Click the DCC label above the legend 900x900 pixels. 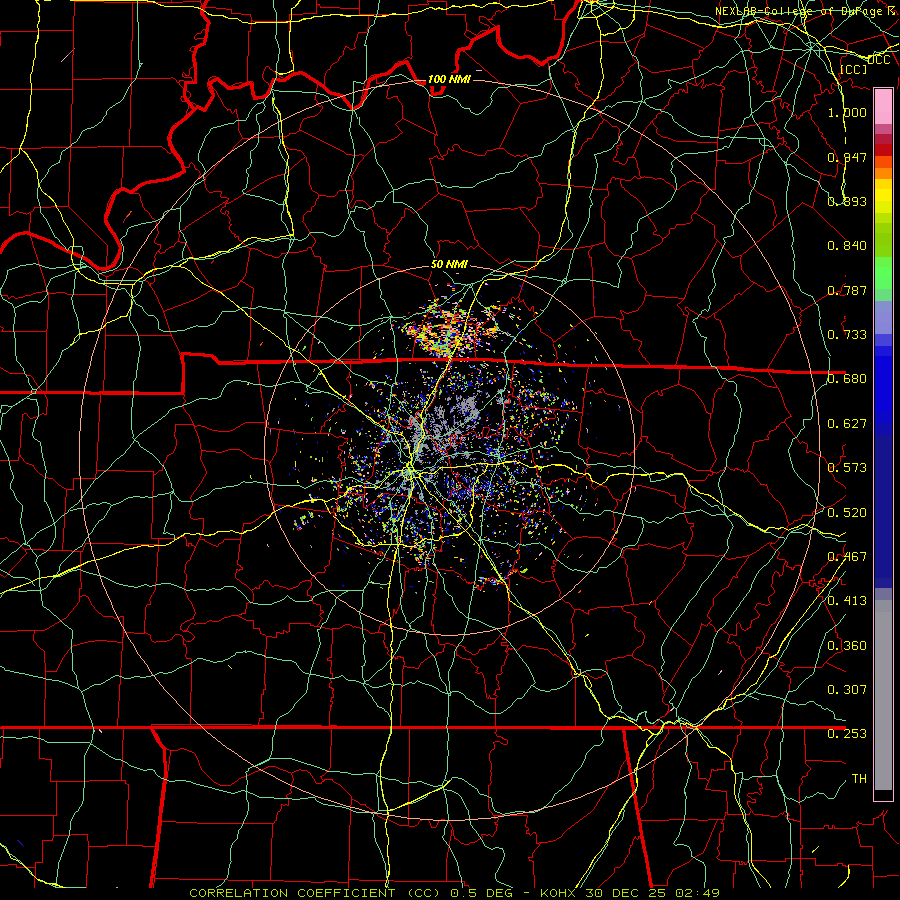click(879, 60)
